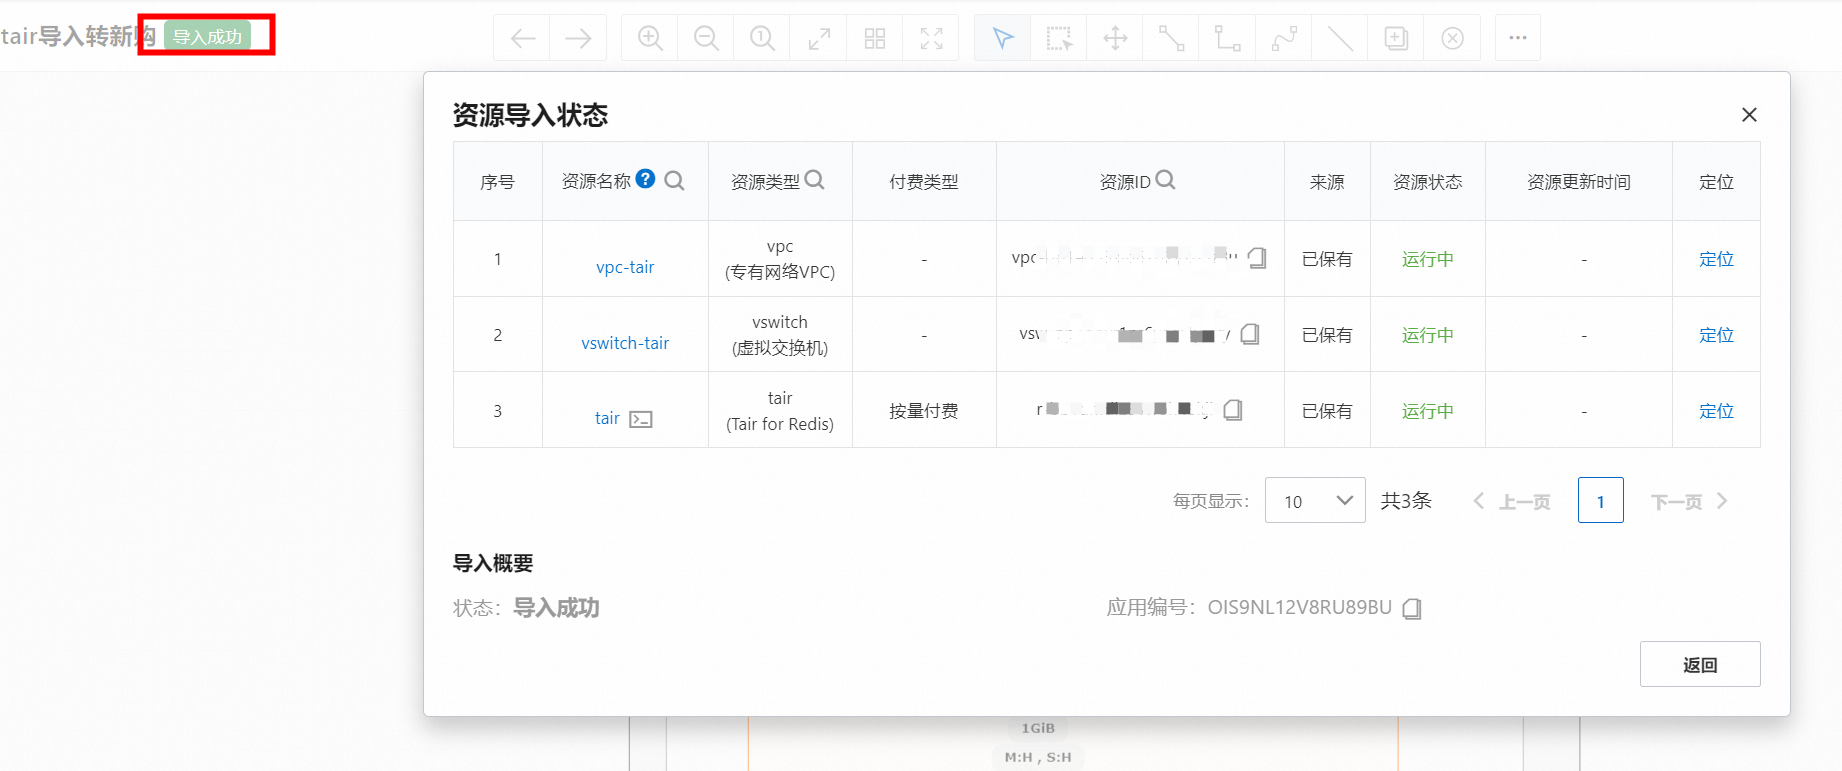Click 定位 for the vpc-tair row
This screenshot has width=1842, height=771.
(1716, 259)
